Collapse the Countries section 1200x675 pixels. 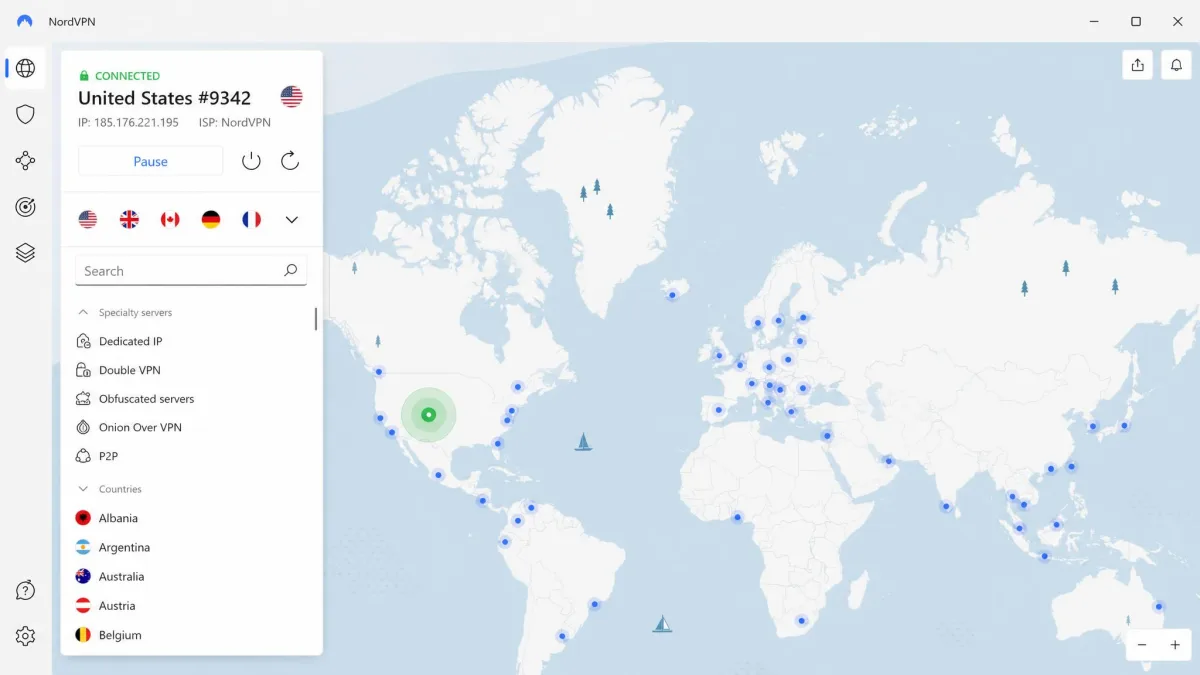coord(84,489)
